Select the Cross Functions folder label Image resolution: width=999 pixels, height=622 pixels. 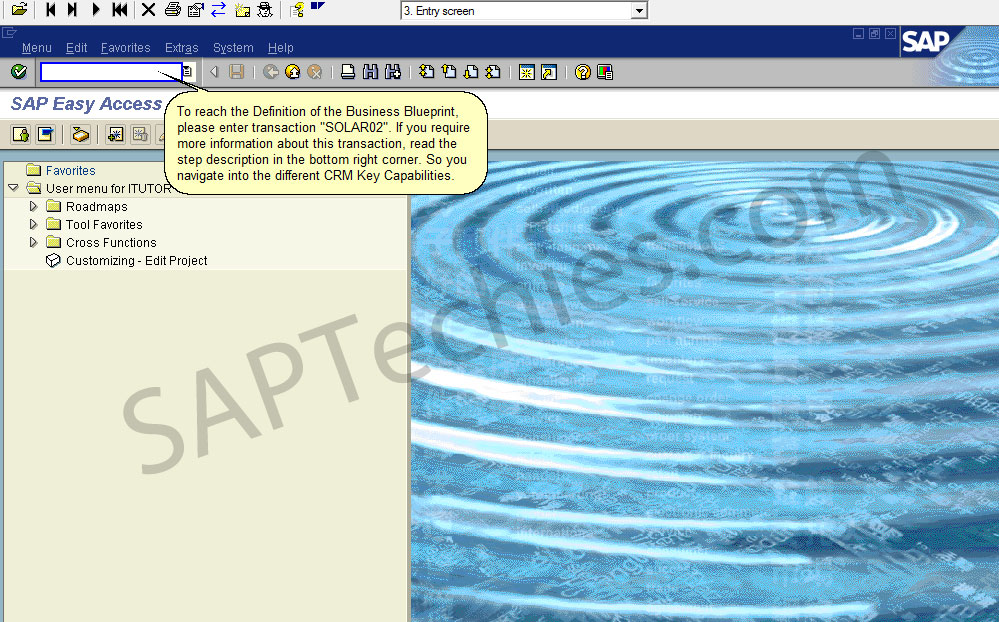(111, 242)
